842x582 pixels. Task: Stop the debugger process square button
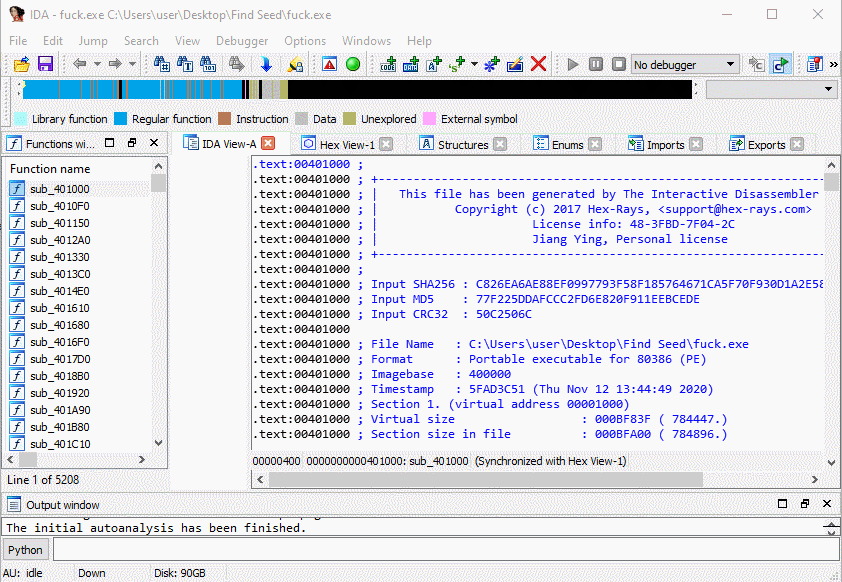pyautogui.click(x=619, y=64)
